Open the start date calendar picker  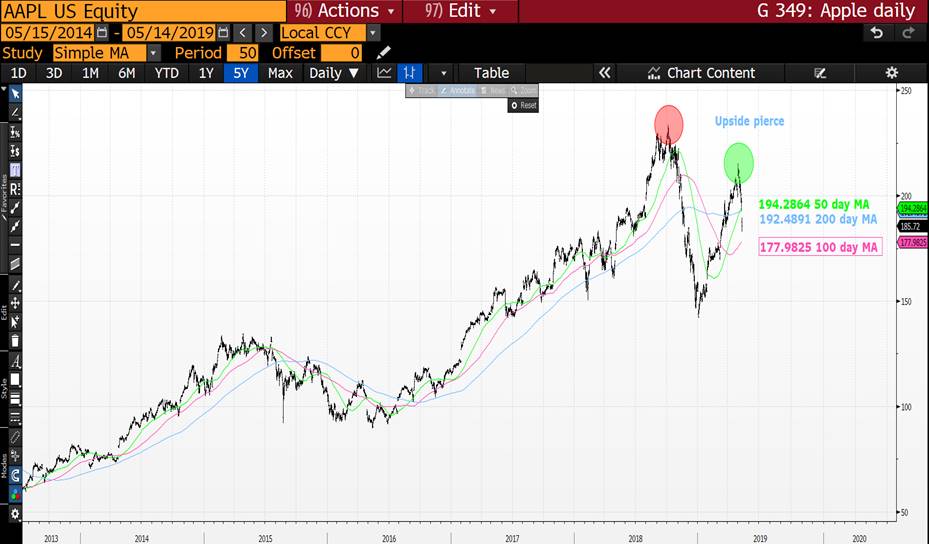pos(102,33)
